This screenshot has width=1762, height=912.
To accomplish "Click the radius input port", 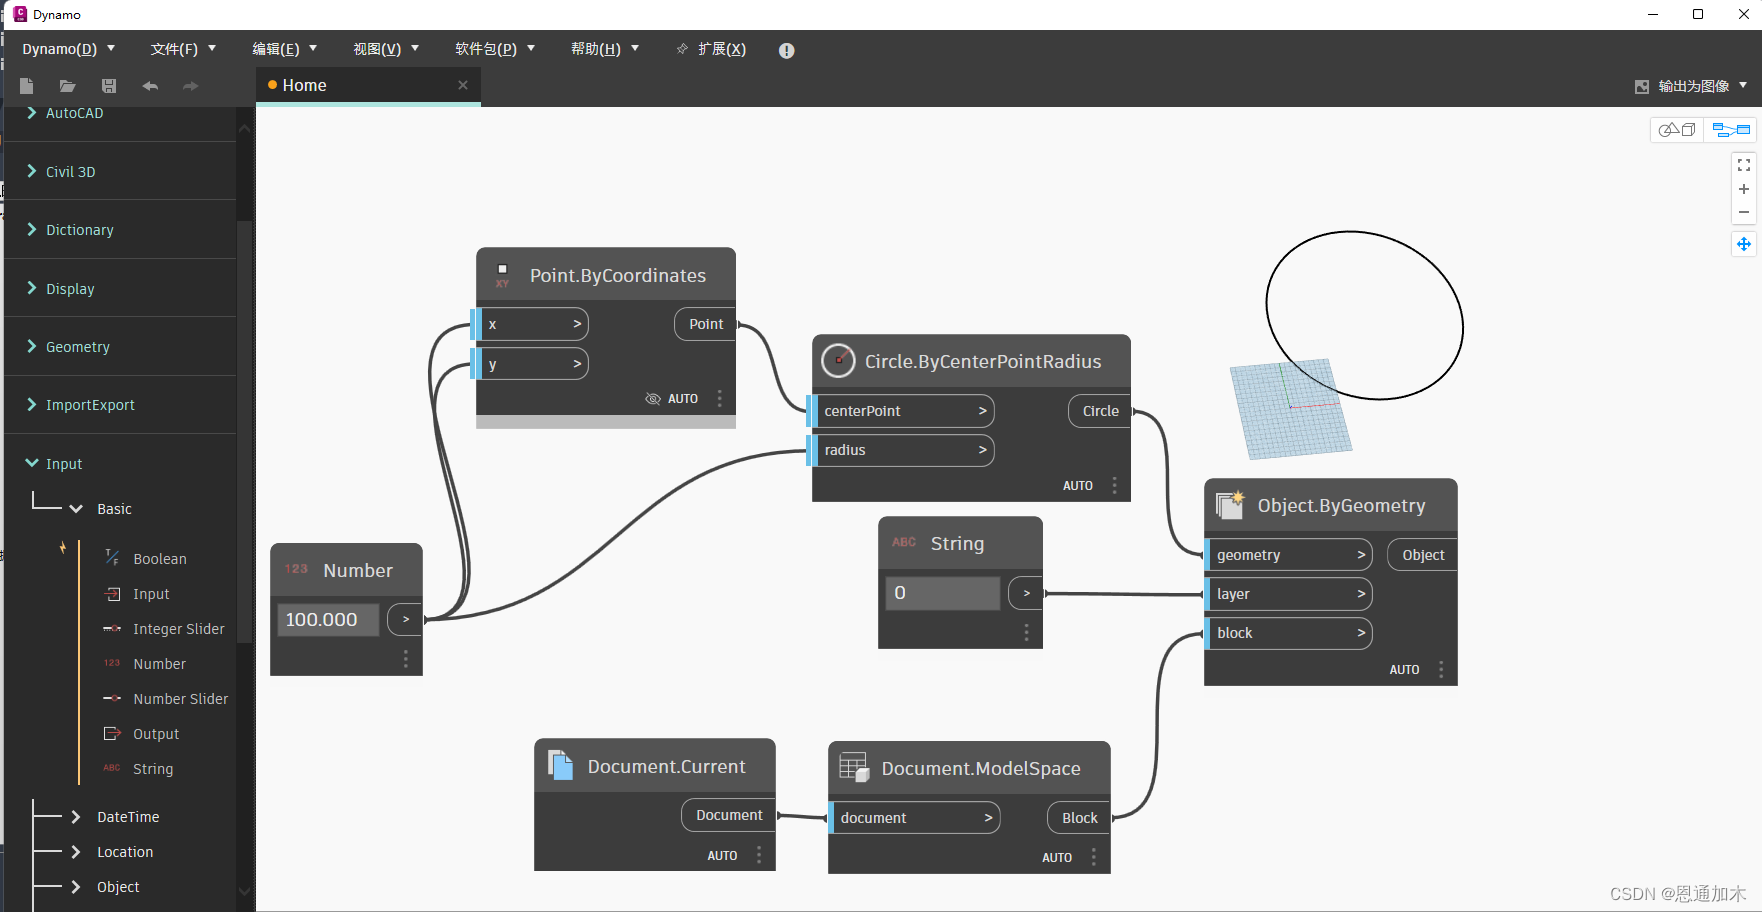I will (x=901, y=450).
